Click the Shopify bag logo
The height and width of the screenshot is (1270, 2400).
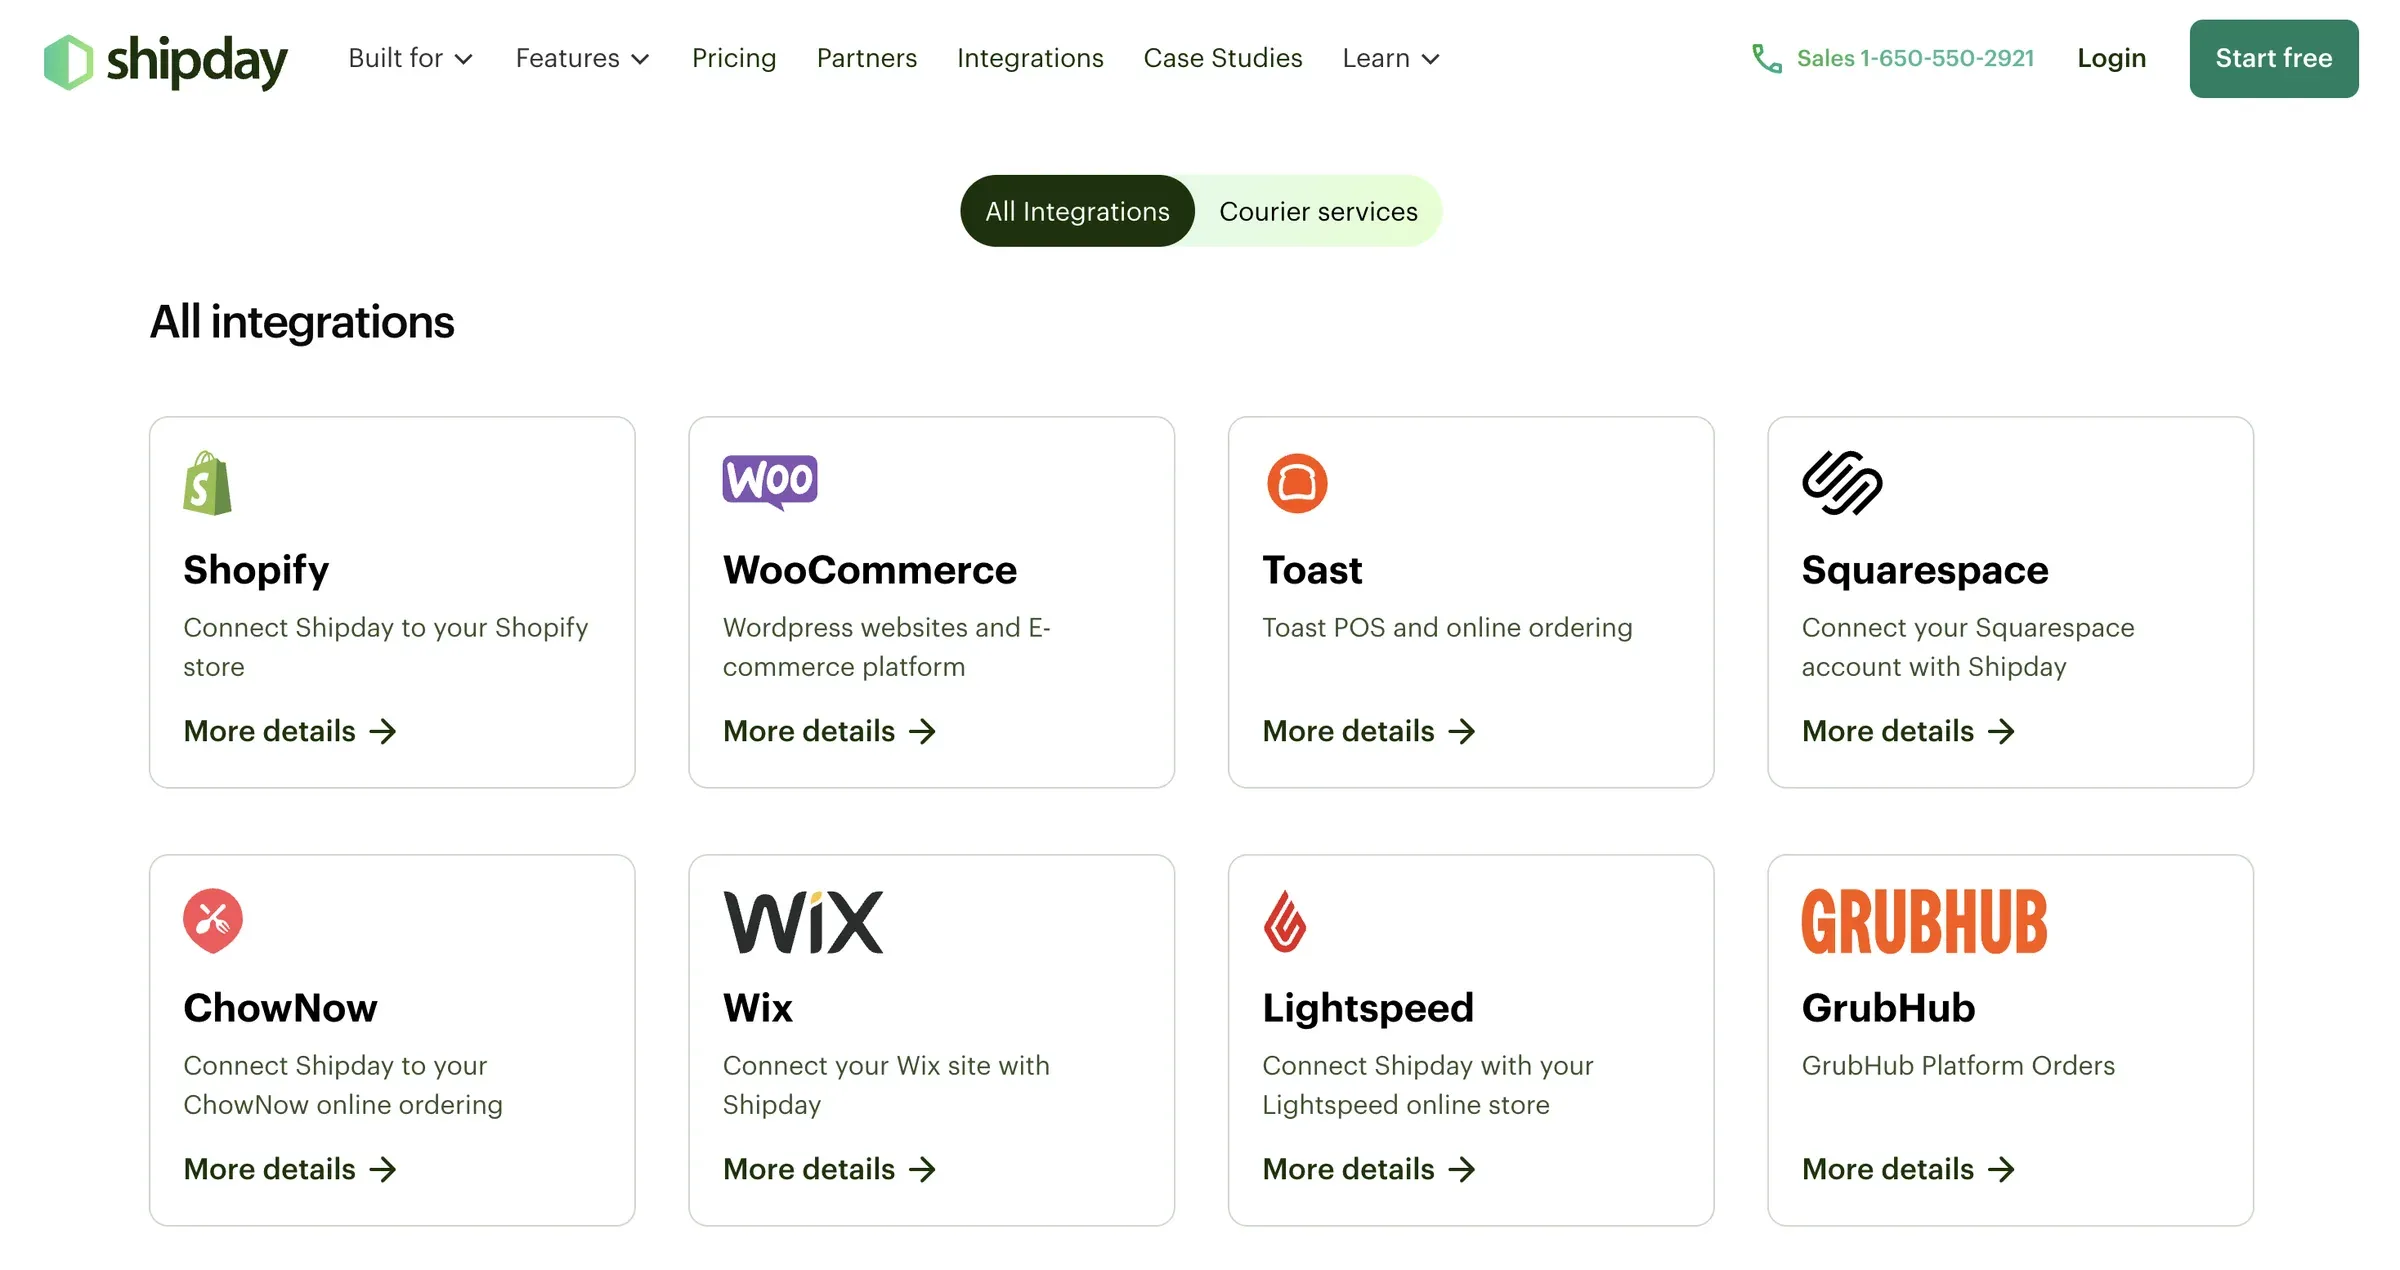click(208, 483)
